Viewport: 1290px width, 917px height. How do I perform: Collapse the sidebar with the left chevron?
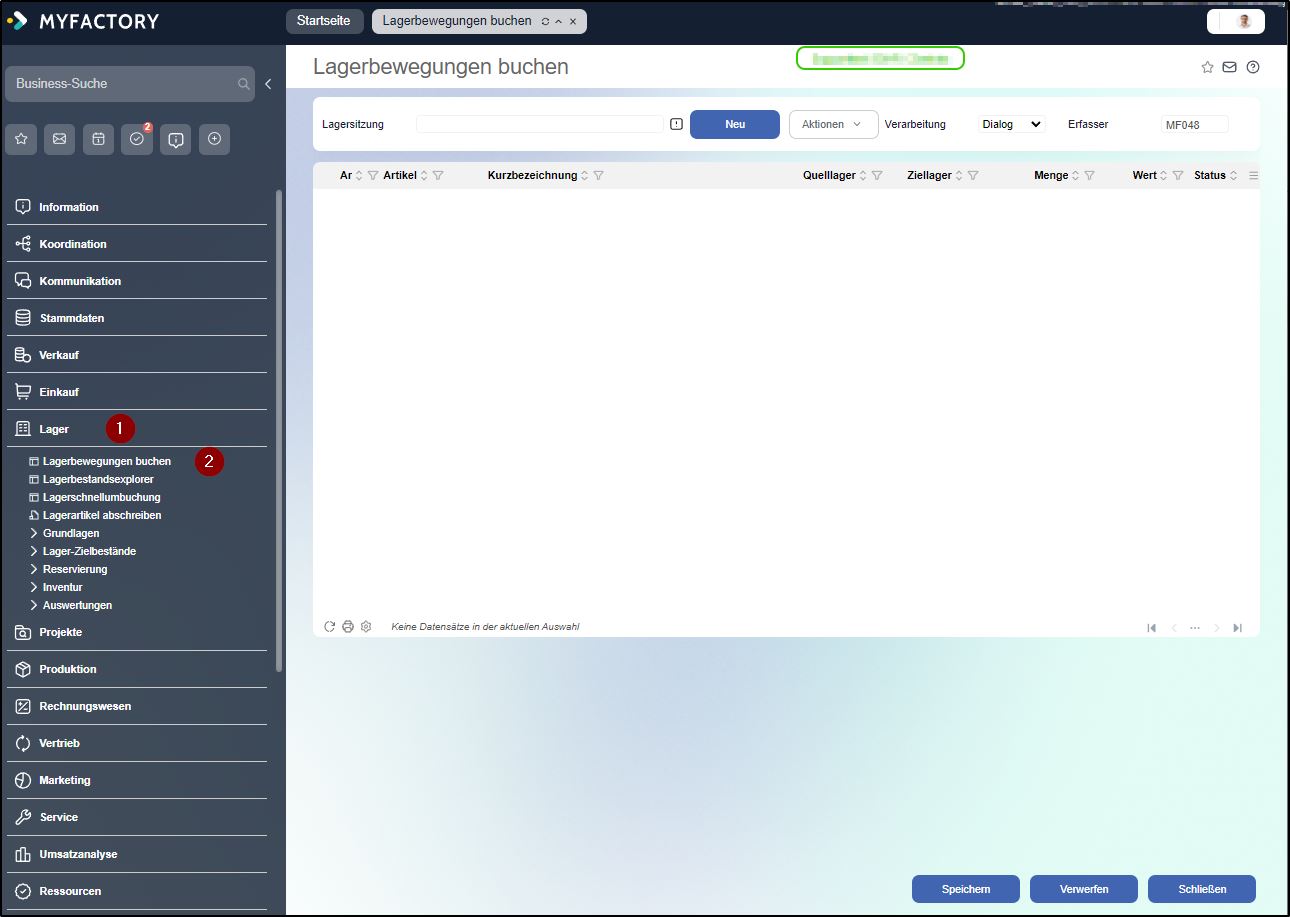click(268, 84)
